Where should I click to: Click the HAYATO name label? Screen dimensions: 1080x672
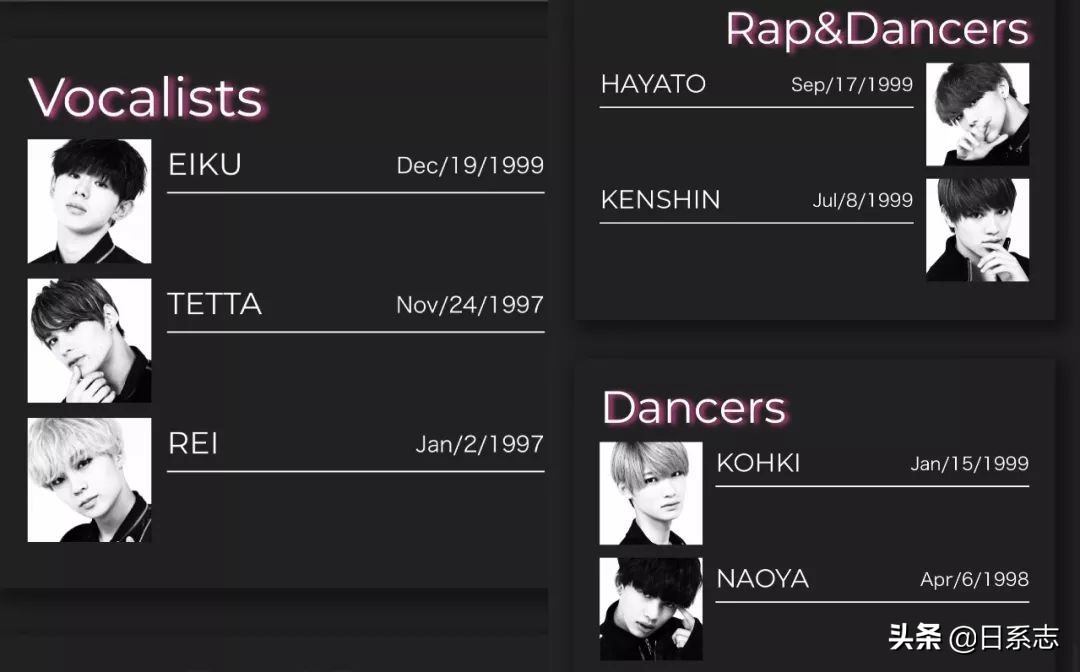point(653,84)
